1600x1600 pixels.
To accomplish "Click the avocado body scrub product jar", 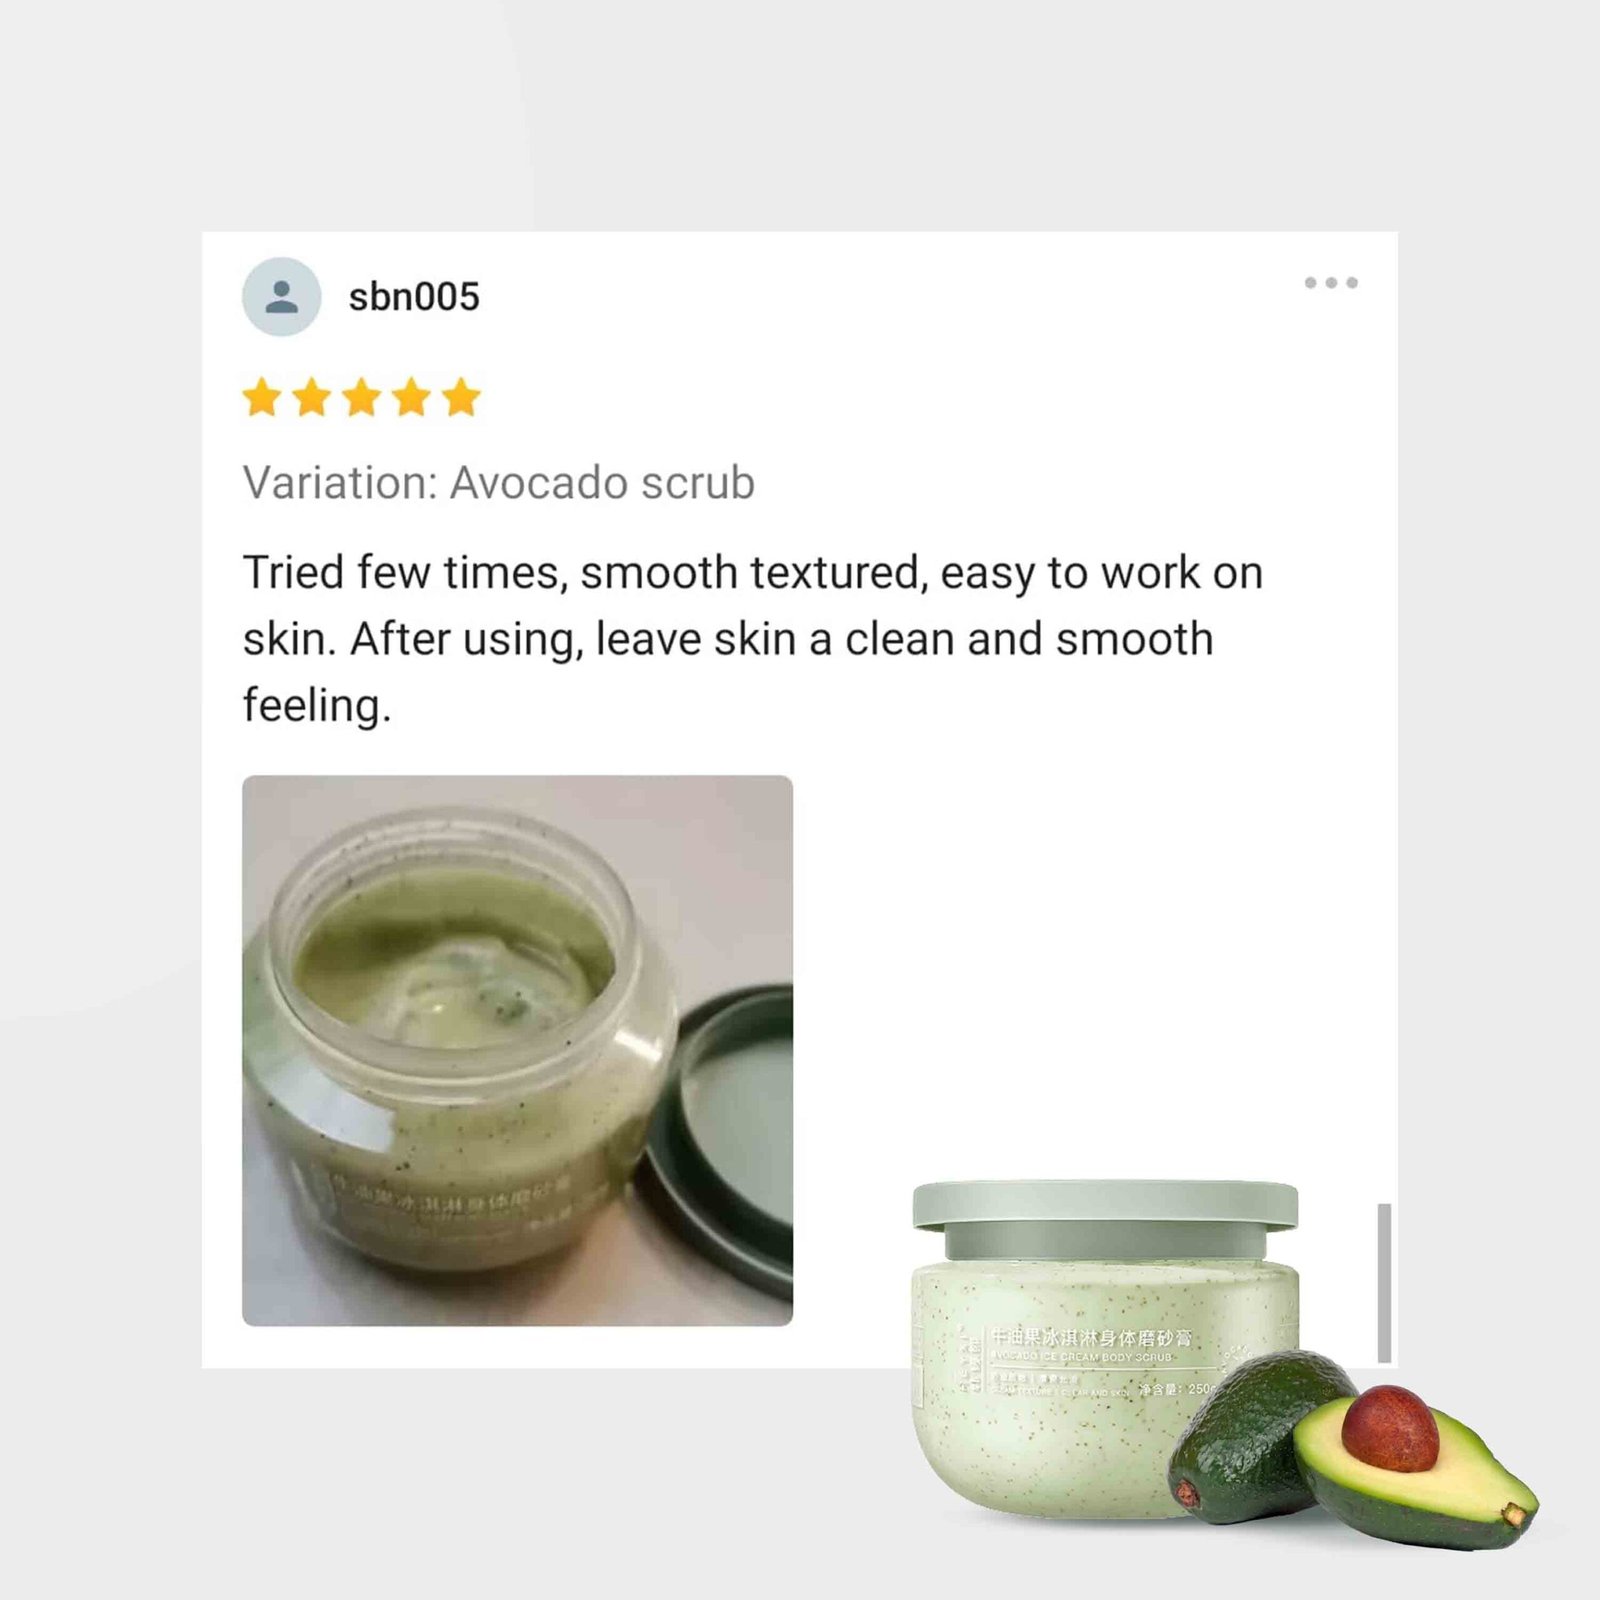I will (1106, 1350).
